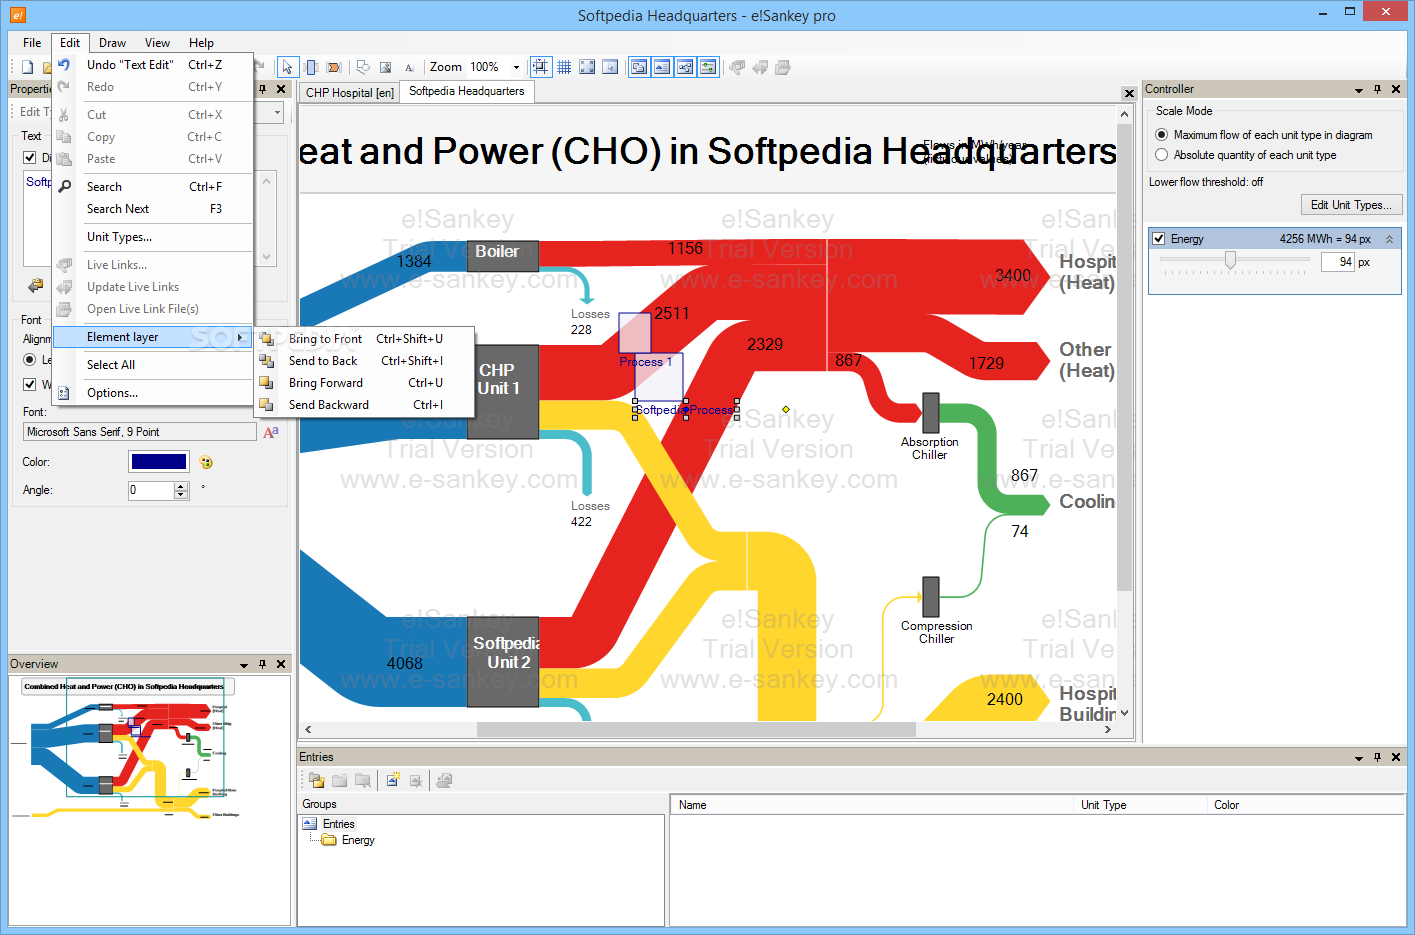This screenshot has height=935, width=1415.
Task: Click the fit-to-window zoom icon
Action: [x=587, y=67]
